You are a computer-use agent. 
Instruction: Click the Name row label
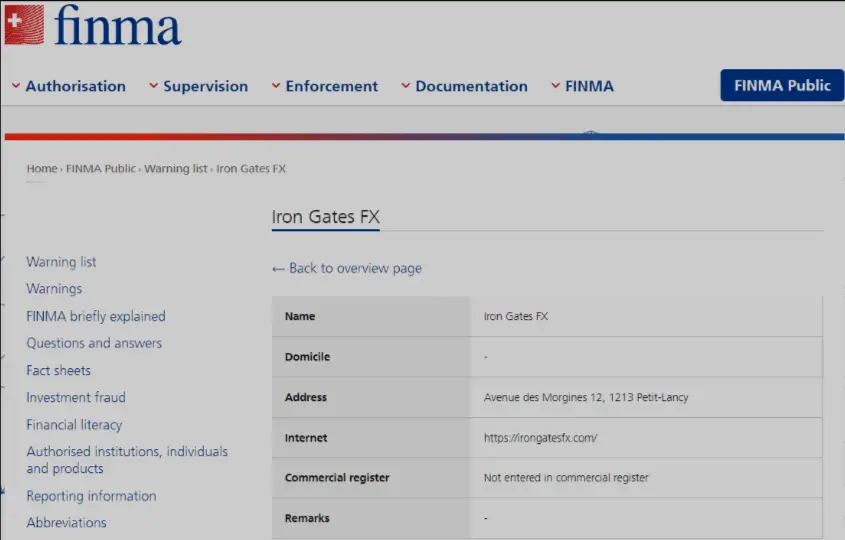(x=300, y=316)
